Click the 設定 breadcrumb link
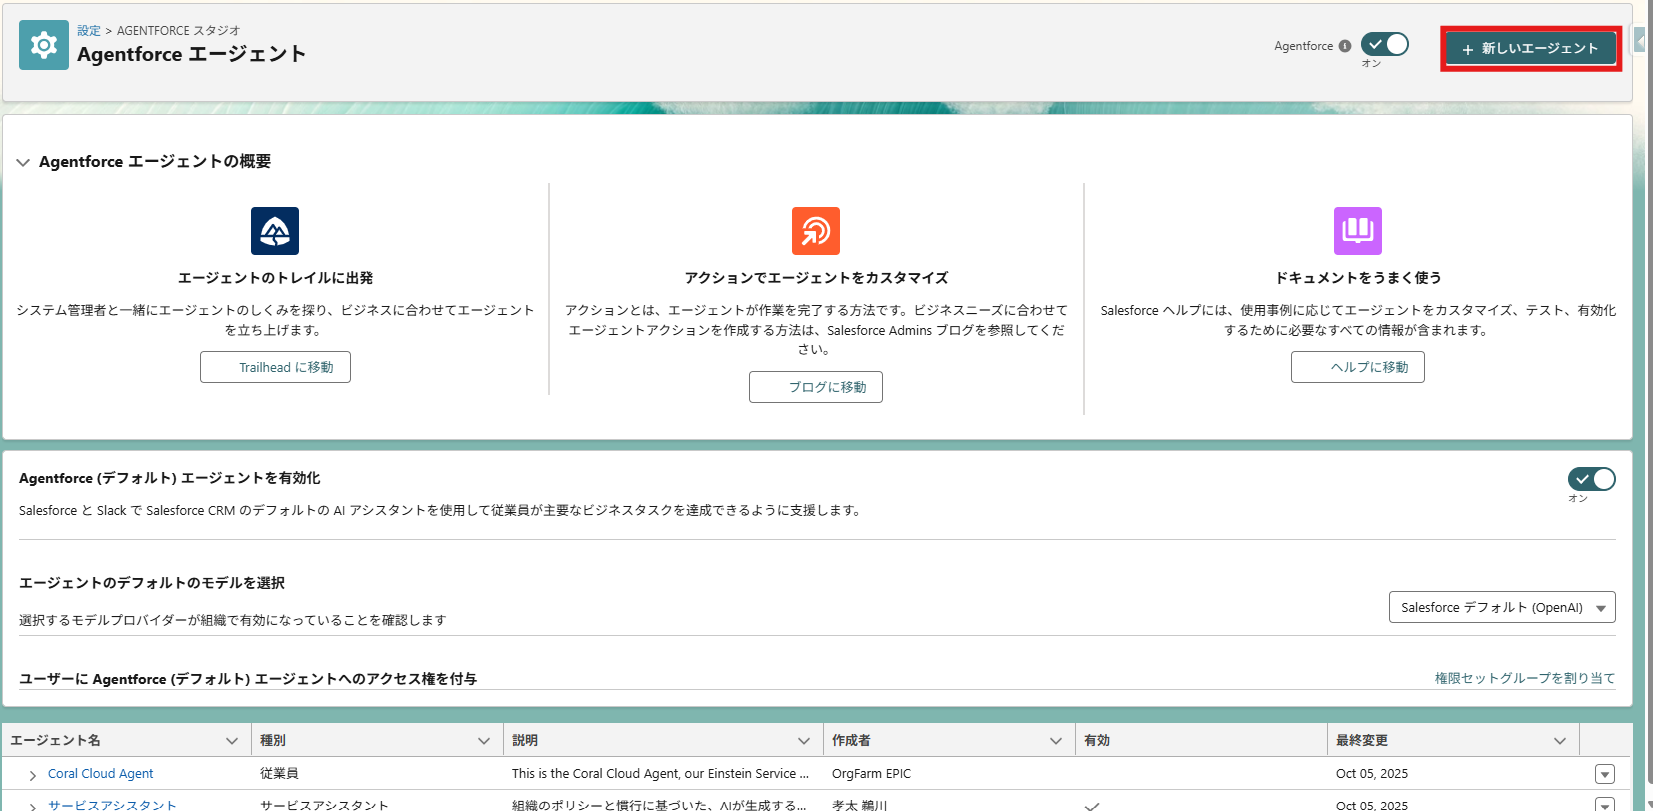Viewport: 1653px width, 811px height. pyautogui.click(x=89, y=31)
